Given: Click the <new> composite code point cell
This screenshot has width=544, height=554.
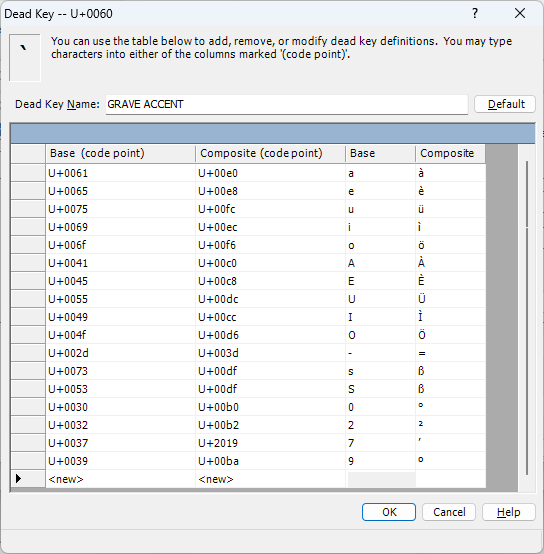Looking at the screenshot, I should pyautogui.click(x=270, y=479).
